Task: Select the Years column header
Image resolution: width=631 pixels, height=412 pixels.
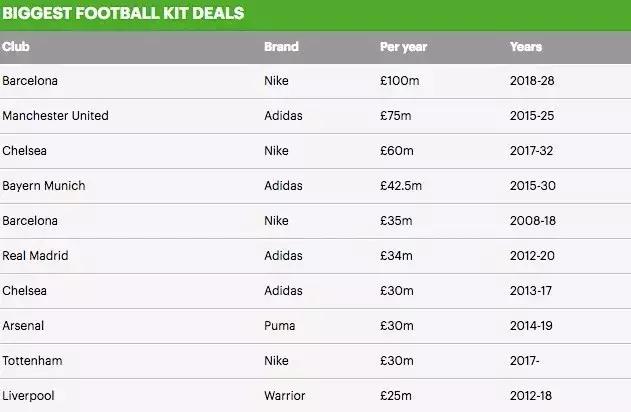Action: coord(526,47)
